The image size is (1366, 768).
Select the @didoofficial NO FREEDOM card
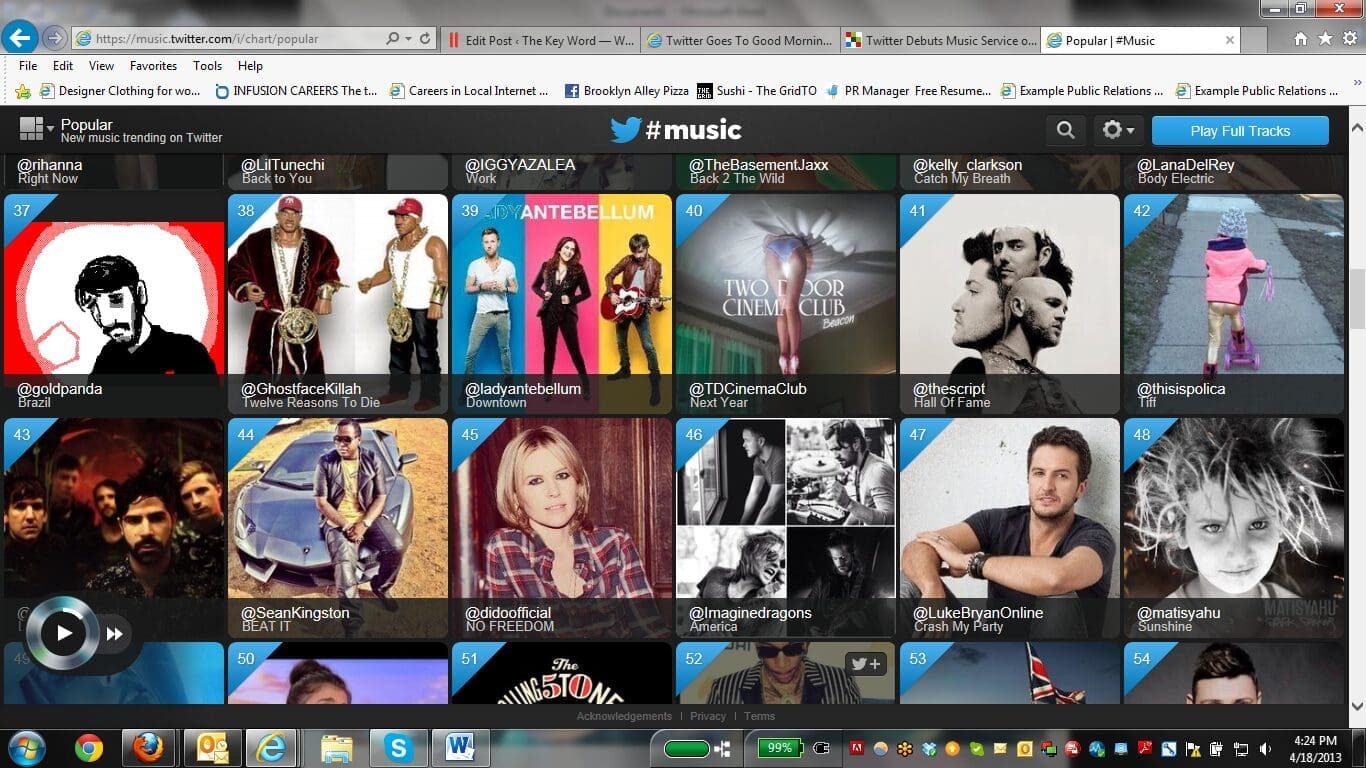coord(562,528)
